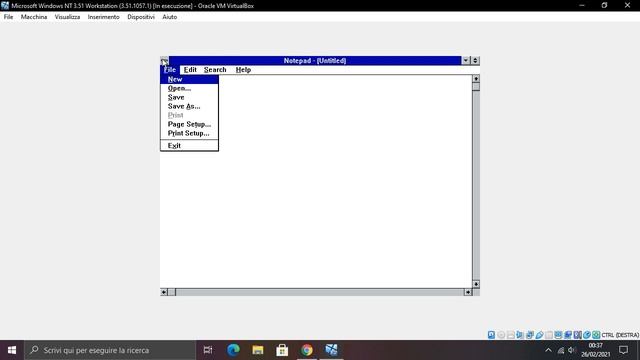Click the Notepad minimize down-arrow button
This screenshot has height=360, width=640.
[x=466, y=60]
